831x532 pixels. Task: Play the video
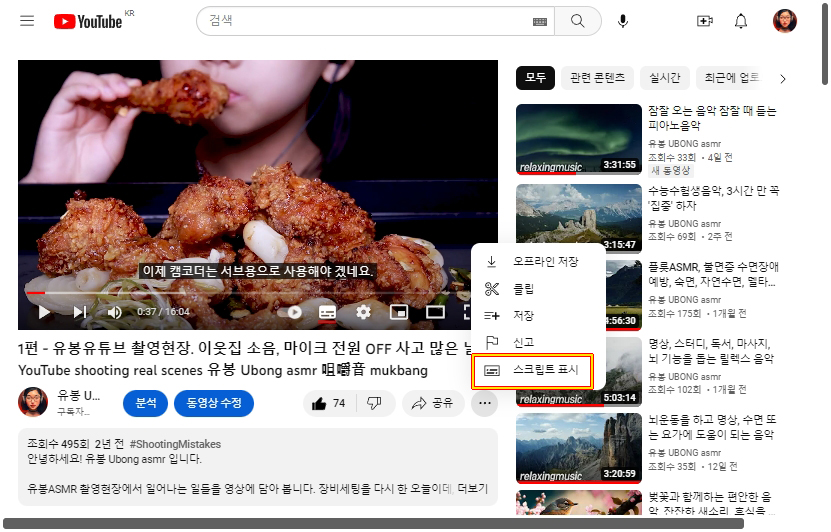tap(44, 312)
